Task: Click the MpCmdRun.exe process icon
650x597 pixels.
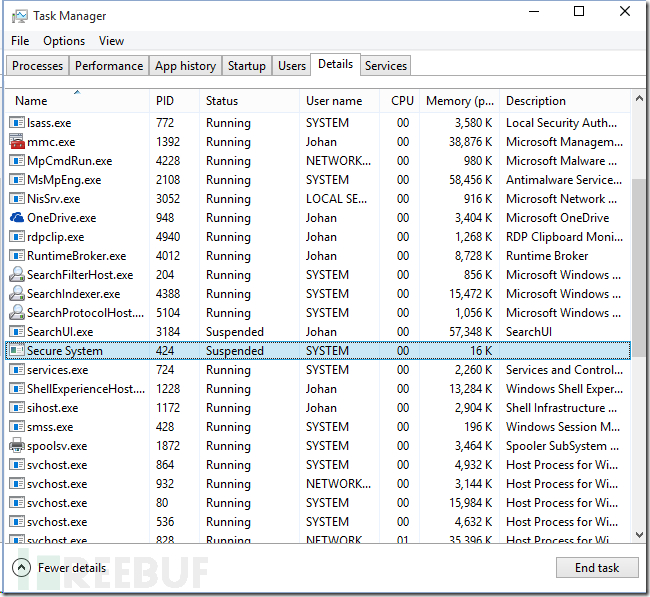Action: pos(17,160)
